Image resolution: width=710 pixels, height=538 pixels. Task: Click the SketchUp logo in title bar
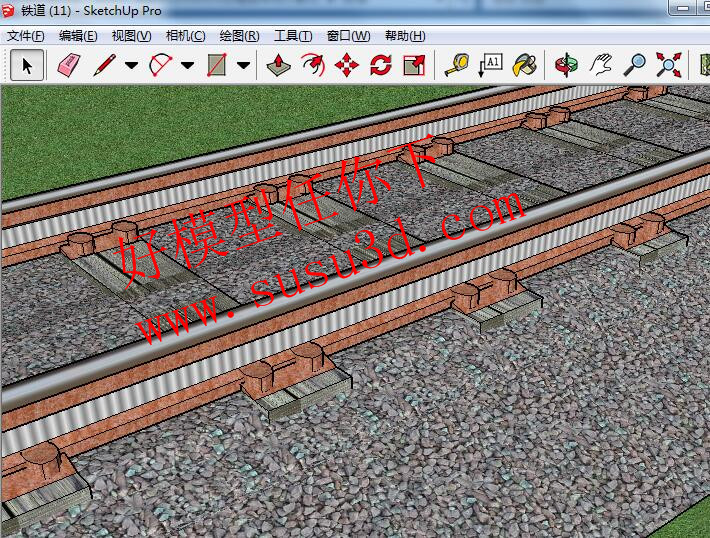point(8,10)
